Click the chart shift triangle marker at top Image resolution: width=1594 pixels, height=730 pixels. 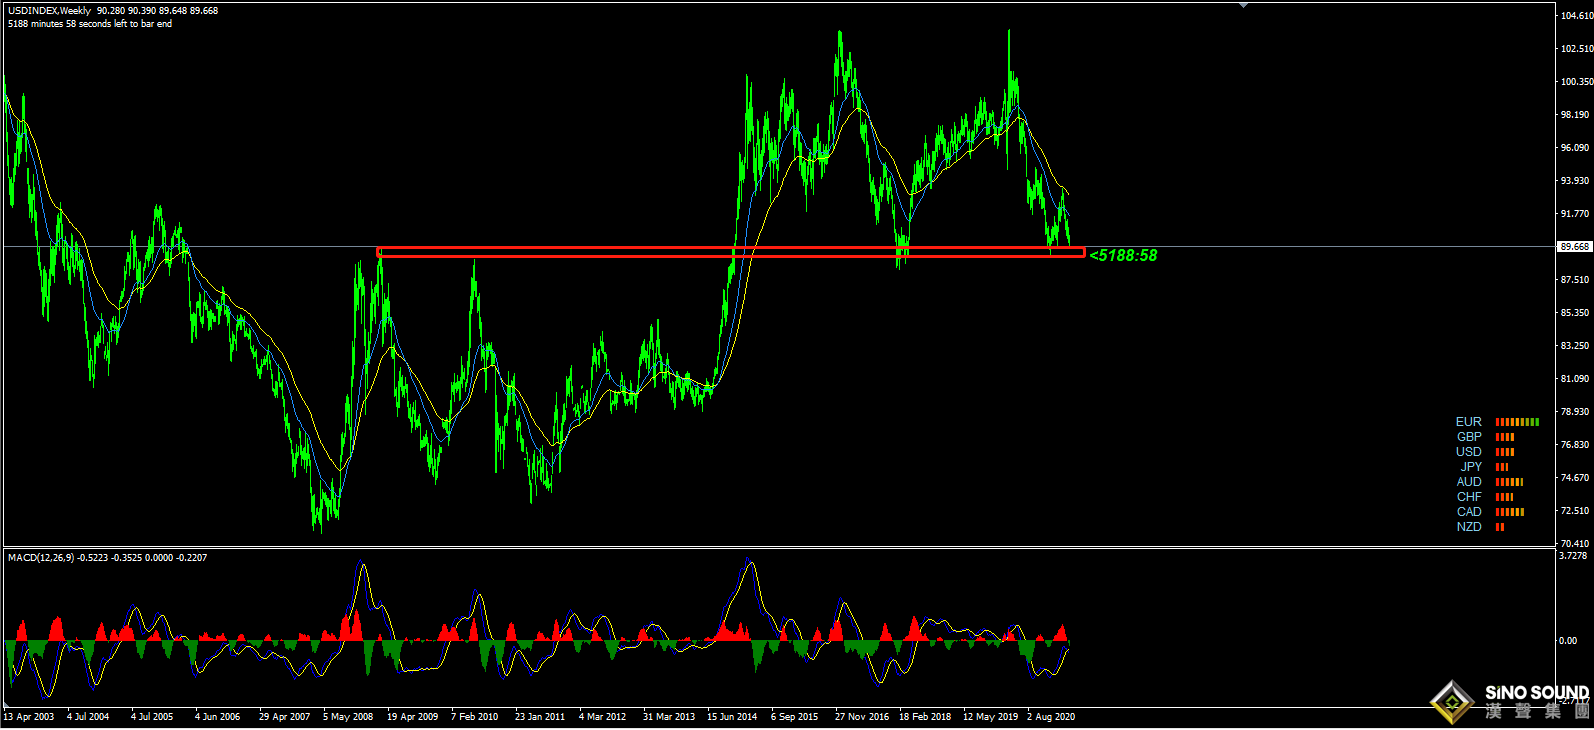pyautogui.click(x=1243, y=6)
